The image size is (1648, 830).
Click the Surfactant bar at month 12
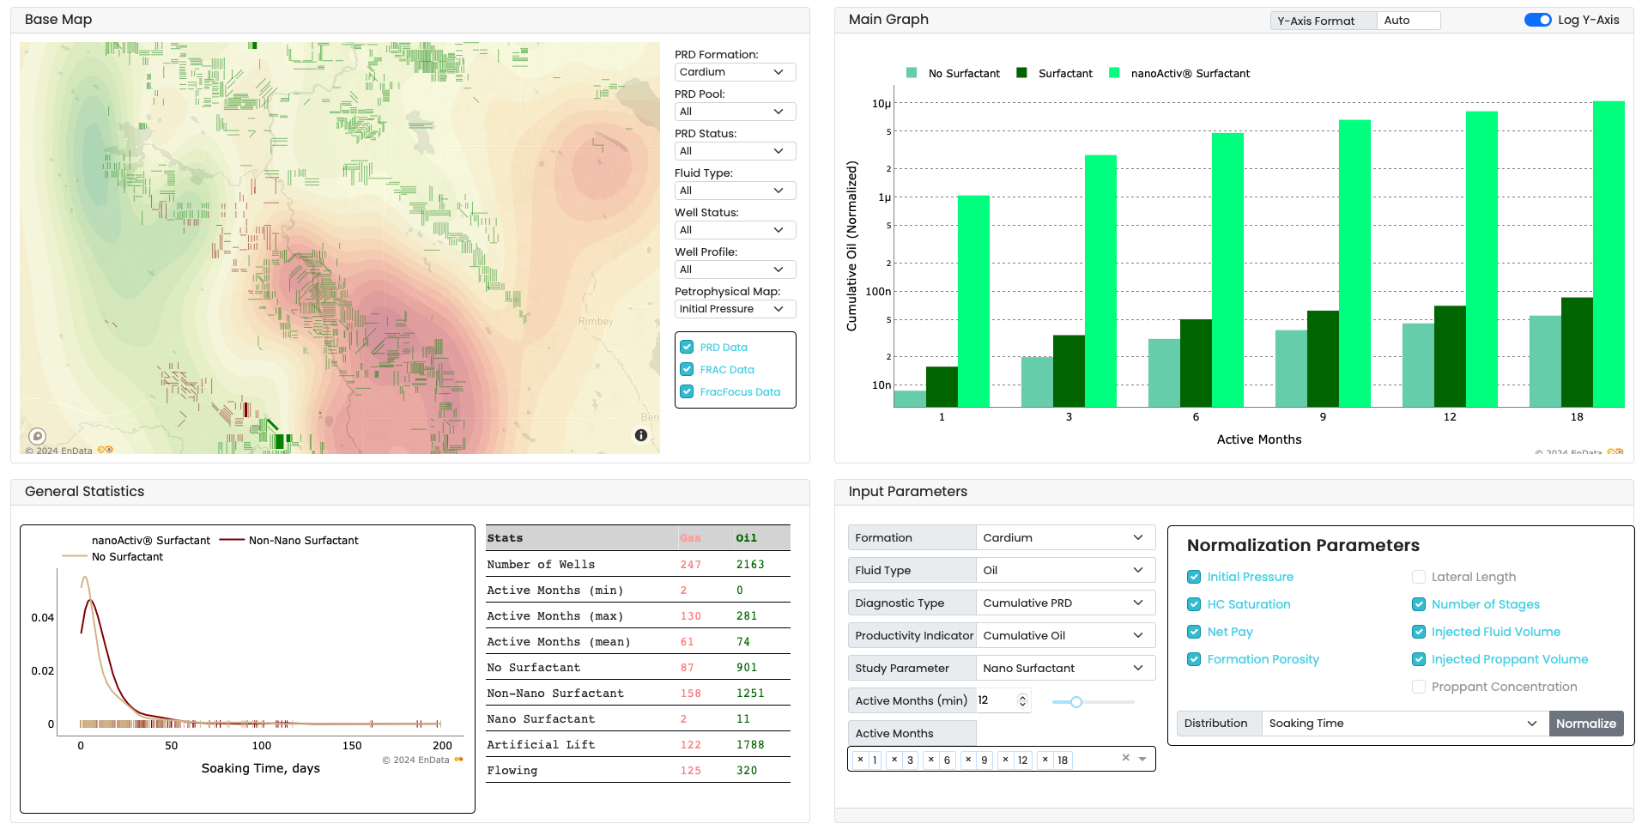click(x=1449, y=356)
